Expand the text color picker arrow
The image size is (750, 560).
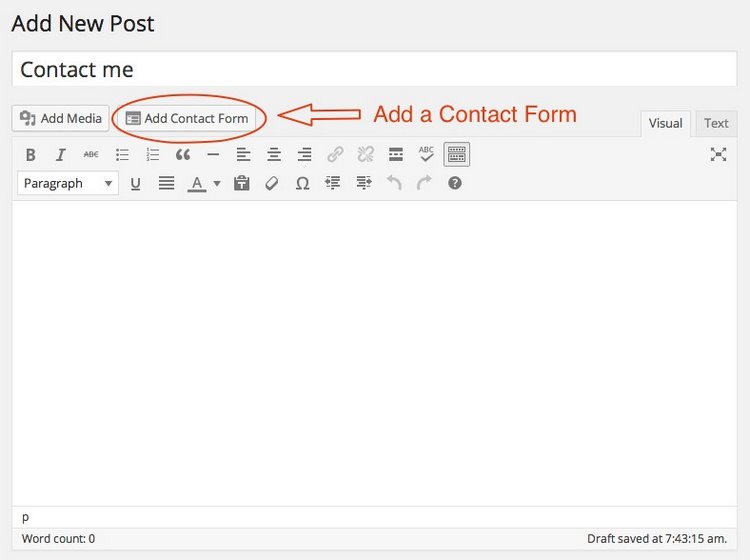click(217, 184)
